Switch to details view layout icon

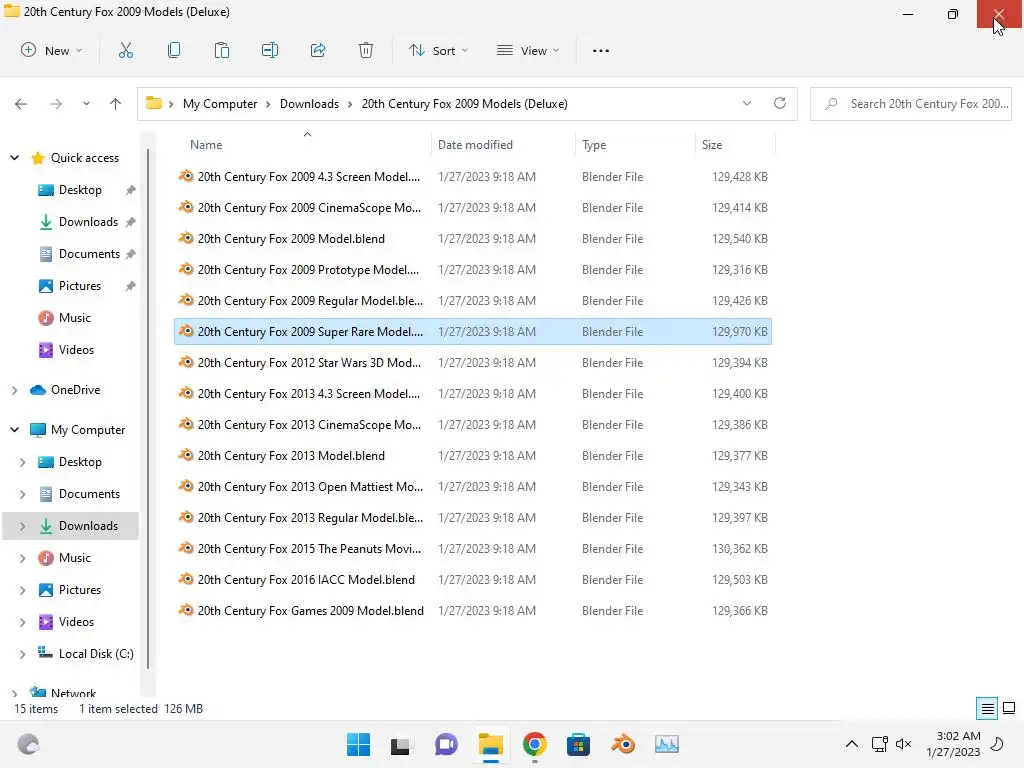[987, 709]
